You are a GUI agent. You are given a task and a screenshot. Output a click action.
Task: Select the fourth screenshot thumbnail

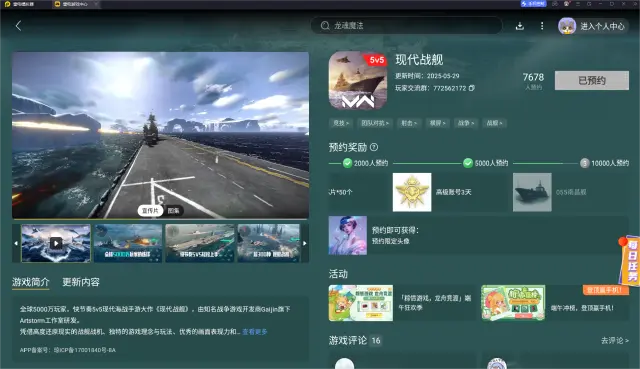pos(269,243)
